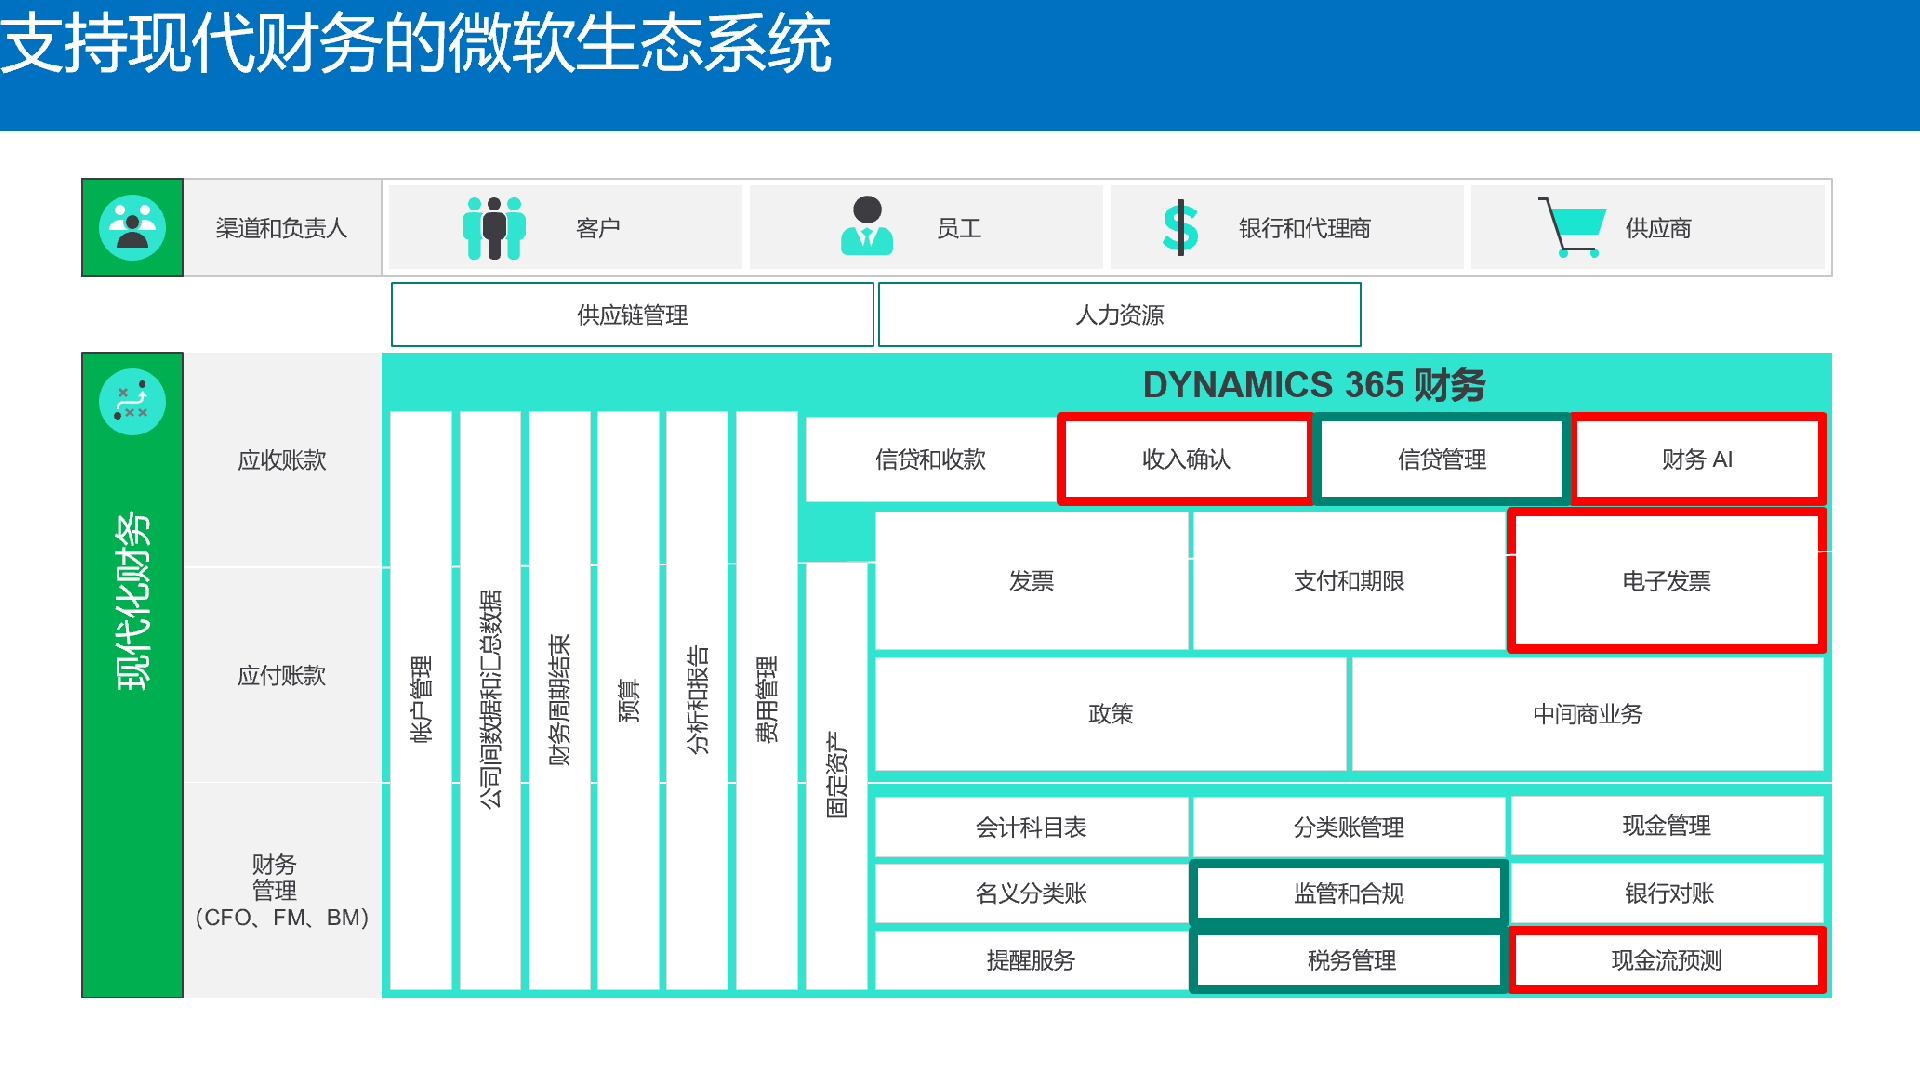Click the 财务周期结束 column
This screenshot has height=1077, width=1920.
pos(559,700)
